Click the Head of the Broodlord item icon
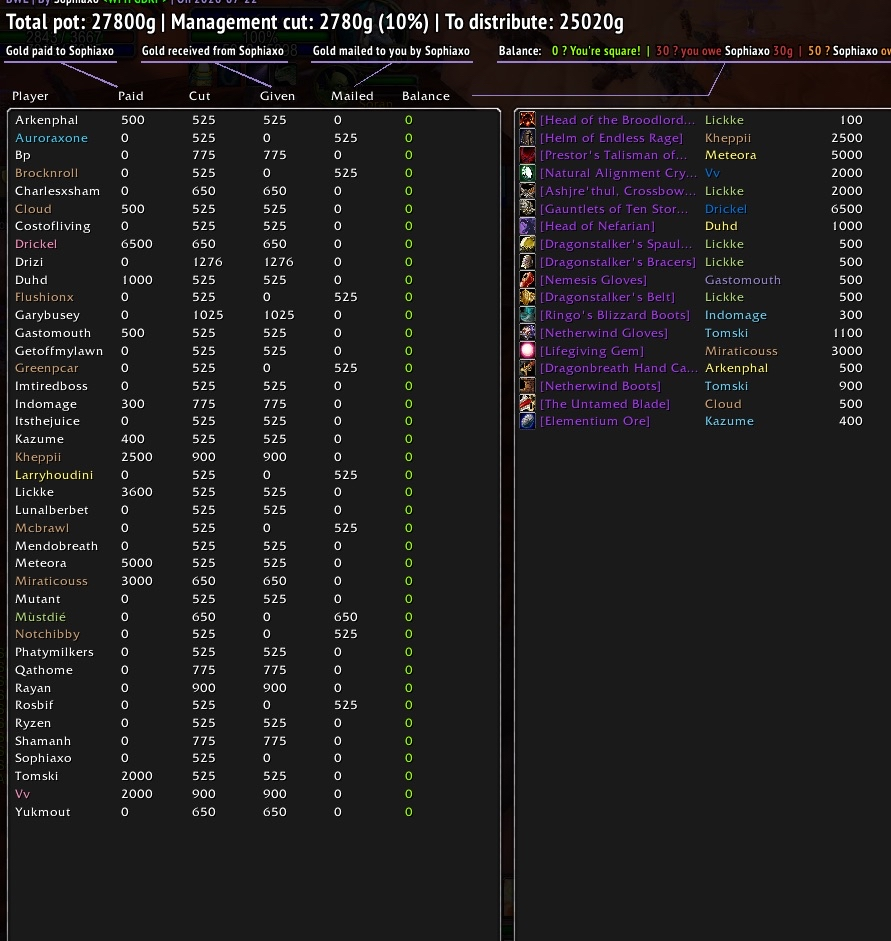891x941 pixels. tap(527, 119)
